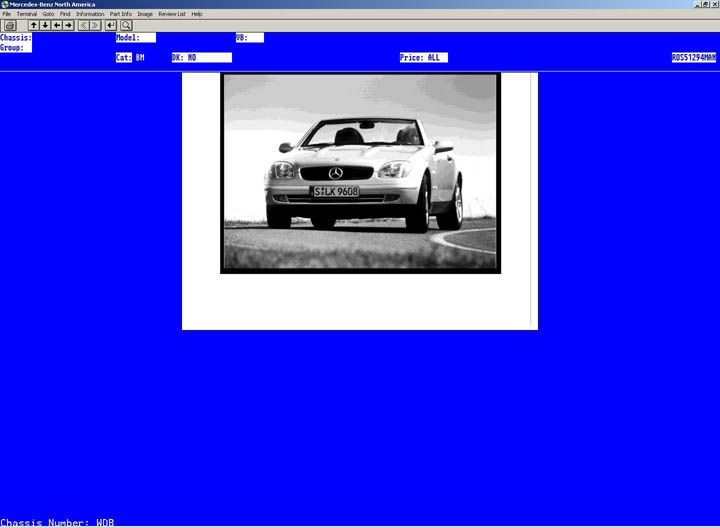Click the Mercedes SLK car image
Viewport: 720px width, 528px height.
(x=360, y=172)
